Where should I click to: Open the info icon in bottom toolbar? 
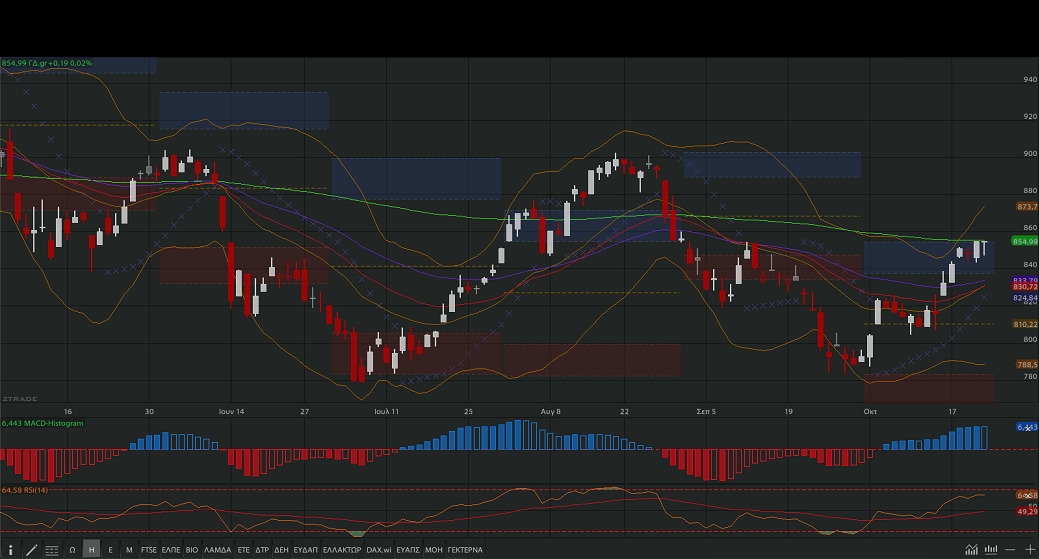(11, 550)
